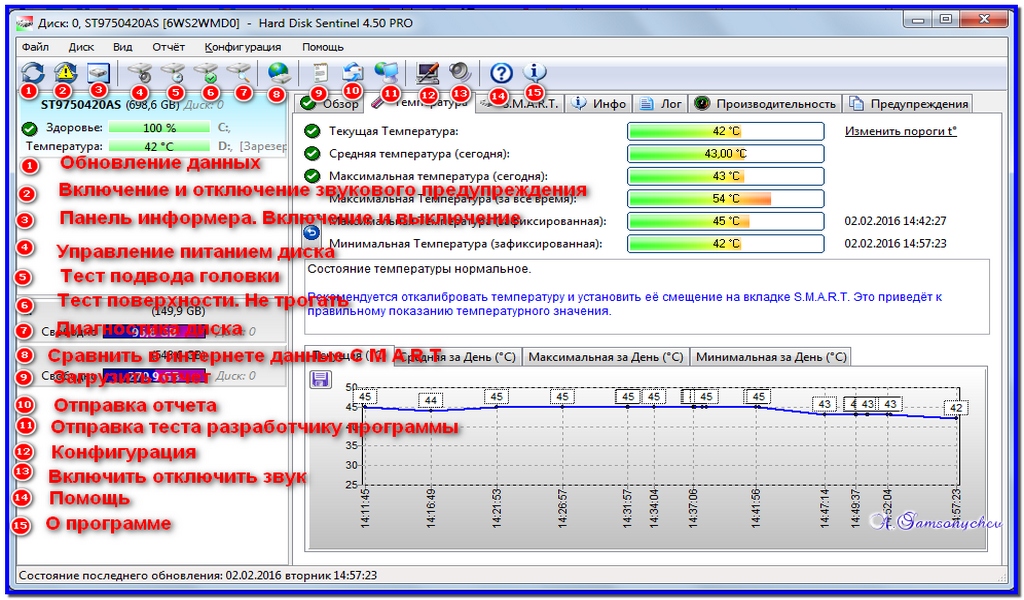Viewport: 1024px width, 600px height.
Task: Click the refresh data toolbar icon
Action: [33, 72]
